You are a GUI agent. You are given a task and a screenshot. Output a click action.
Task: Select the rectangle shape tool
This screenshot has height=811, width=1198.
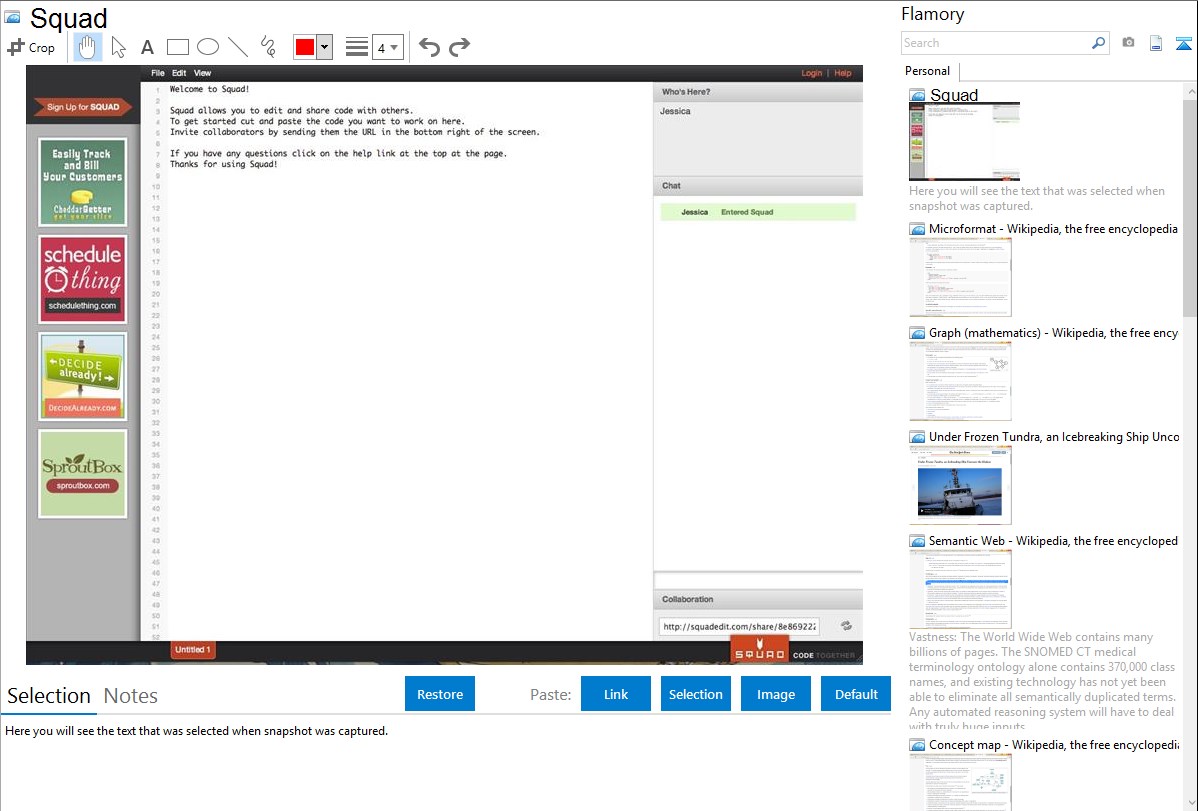click(177, 47)
